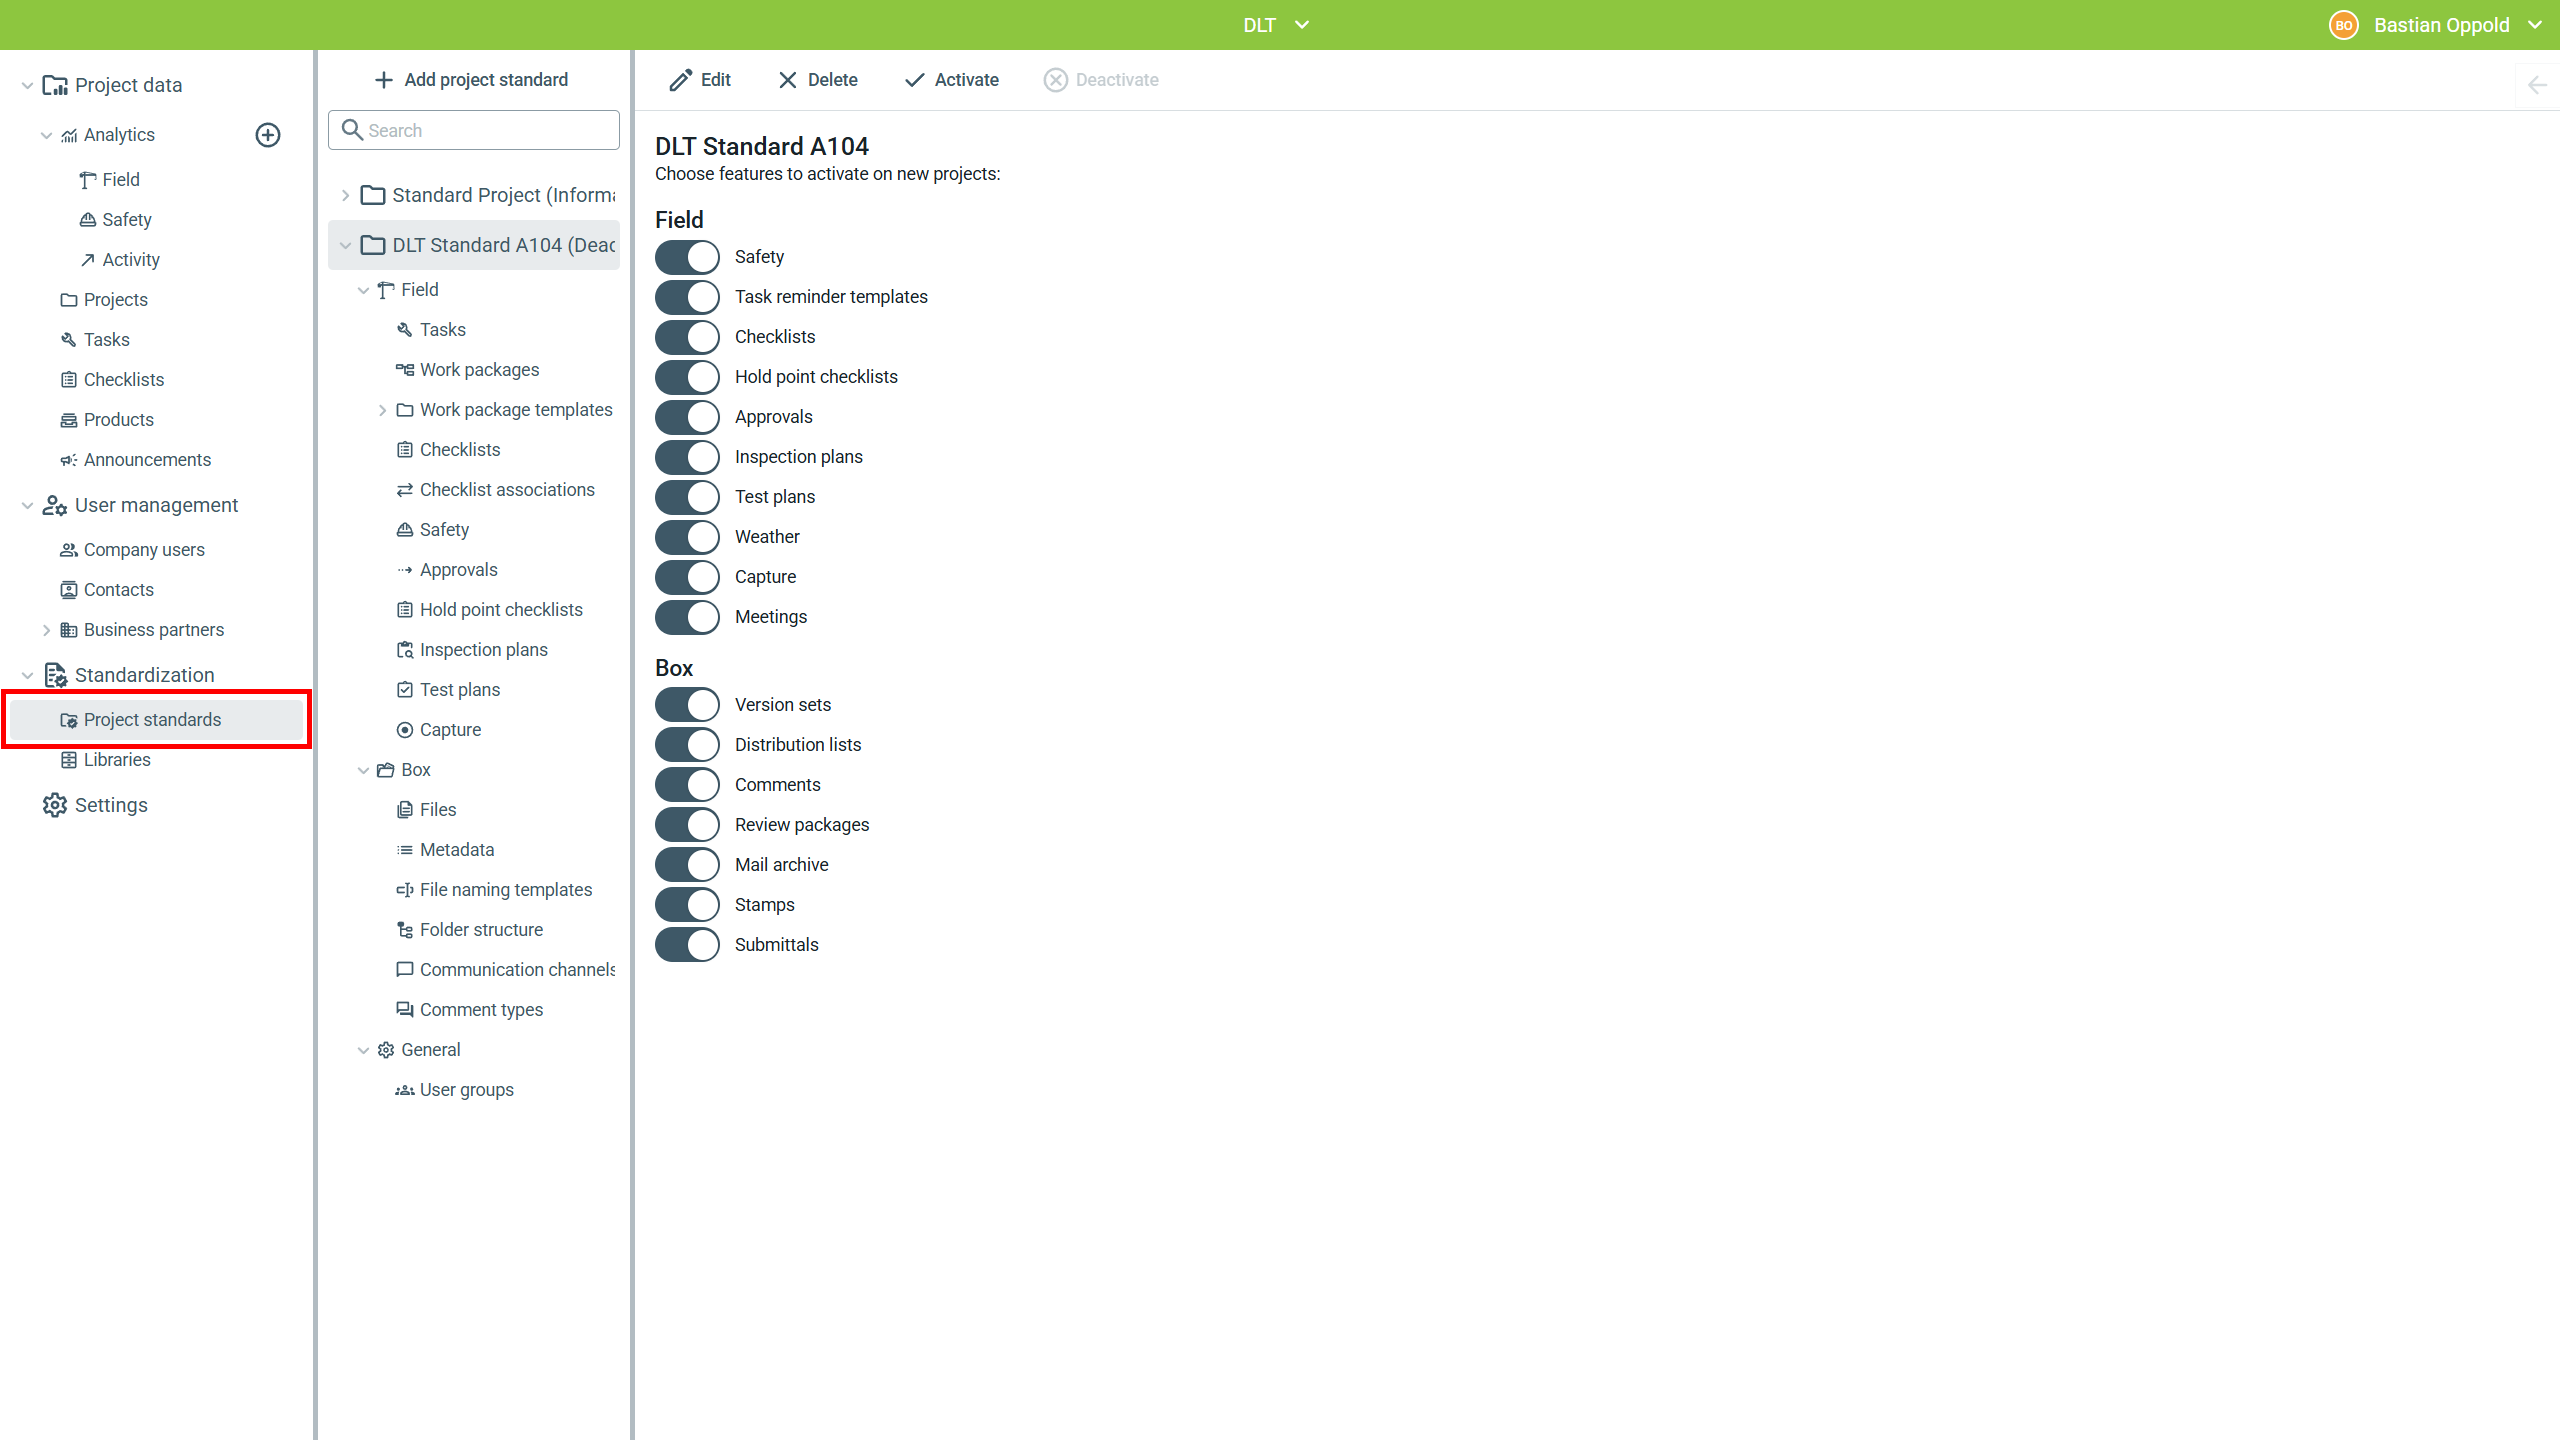
Task: Open File naming templates tree item
Action: [505, 890]
